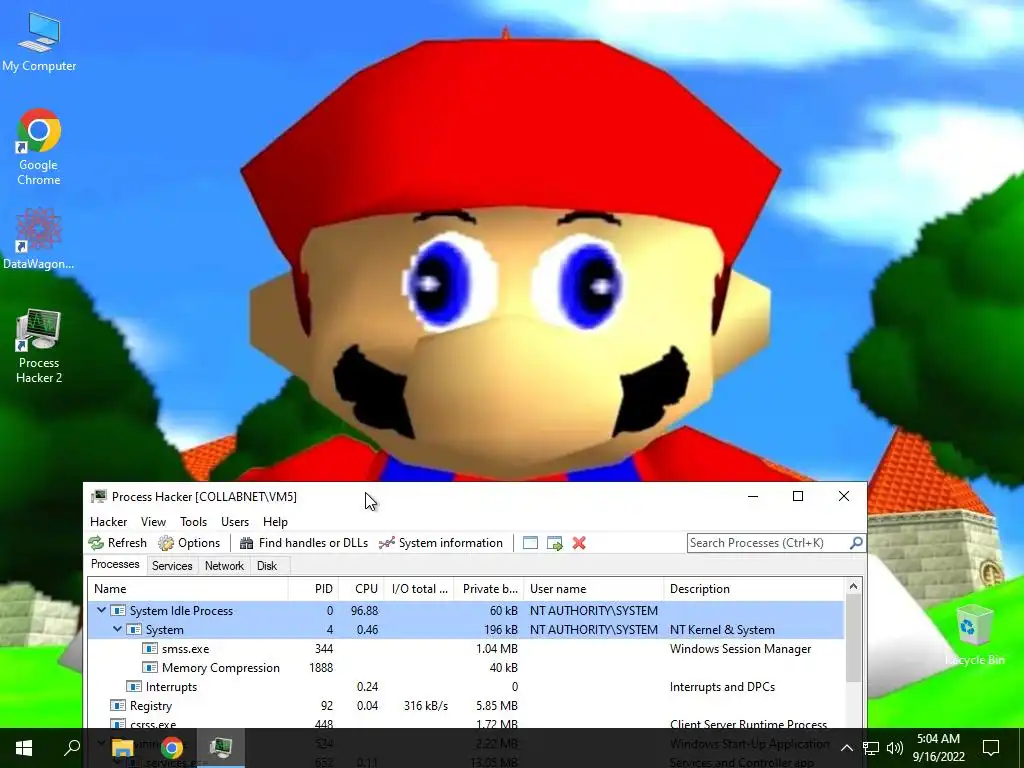The image size is (1024, 768).
Task: Select the Recycle Bin desktop icon
Action: (974, 635)
